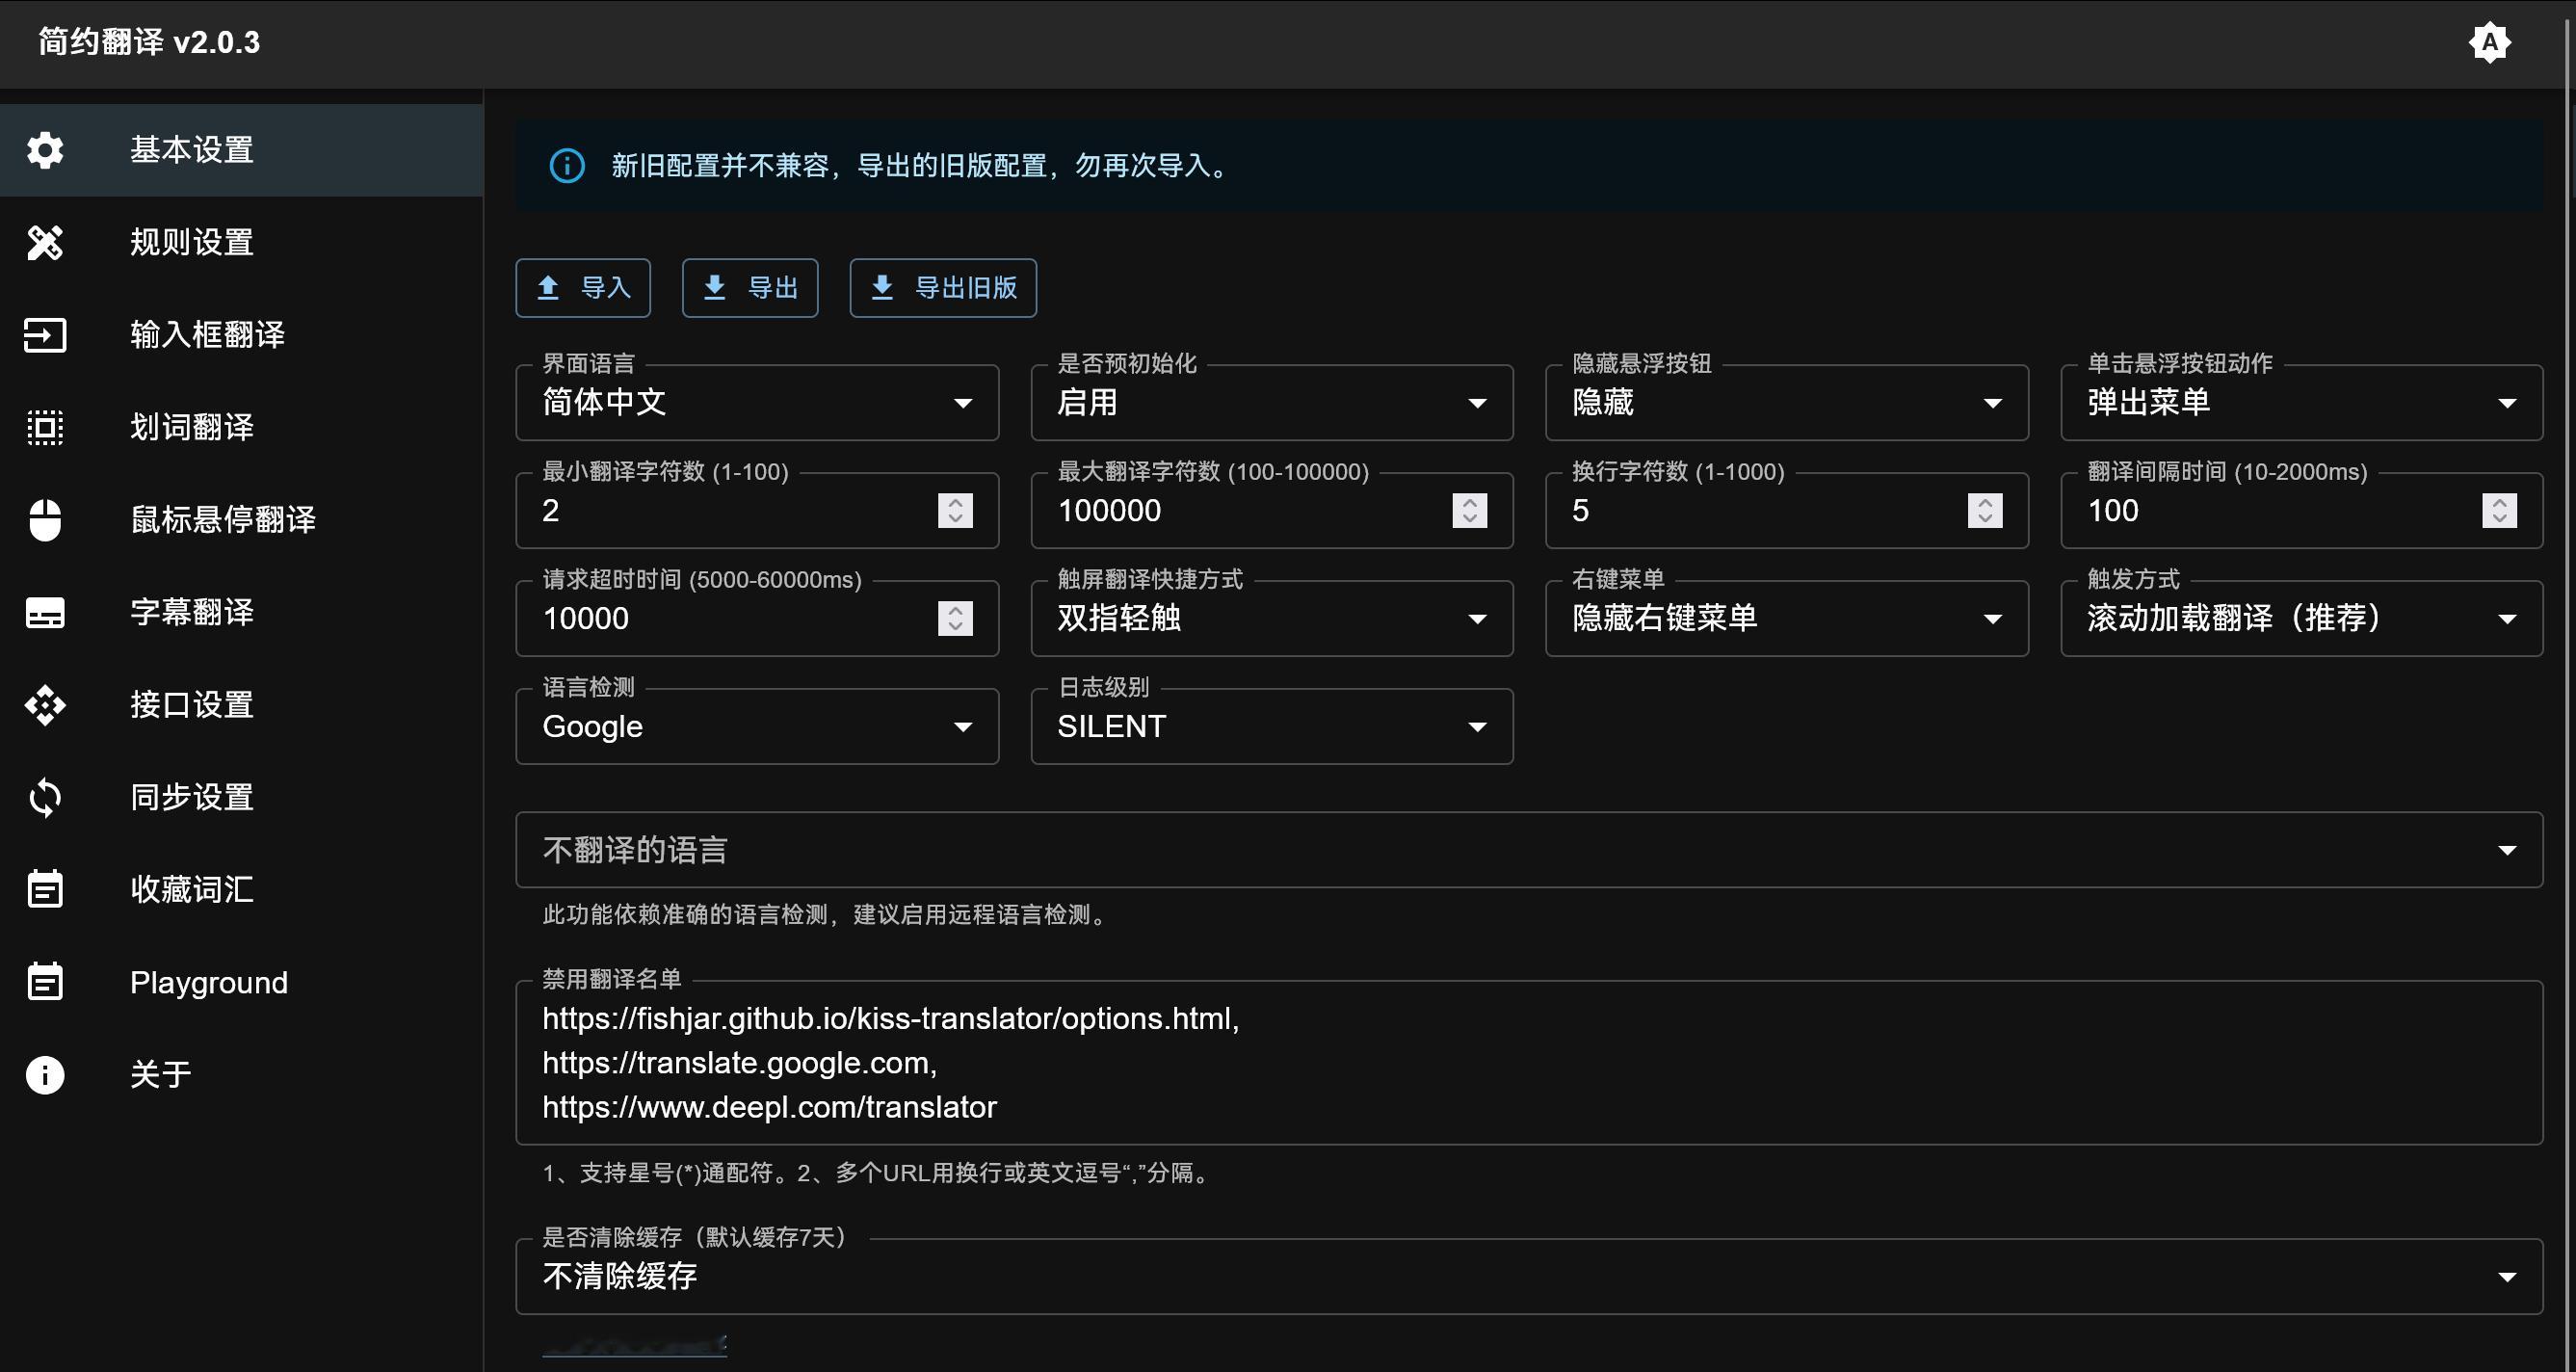Click the 同步设置 sync icon
This screenshot has width=2576, height=1372.
coord(45,796)
